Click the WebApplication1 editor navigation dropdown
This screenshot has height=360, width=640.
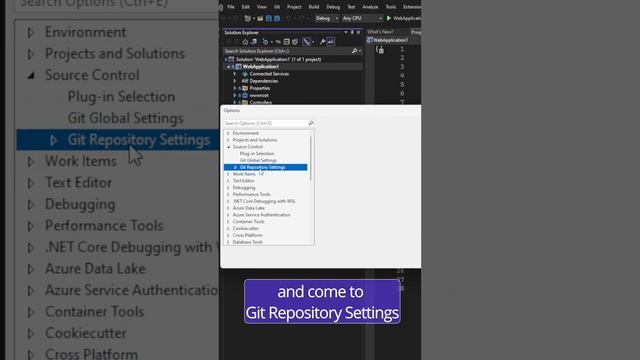pos(390,40)
